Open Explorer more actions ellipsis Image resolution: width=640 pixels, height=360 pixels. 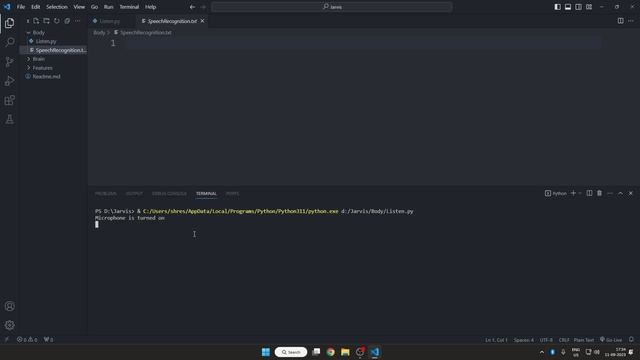(78, 21)
